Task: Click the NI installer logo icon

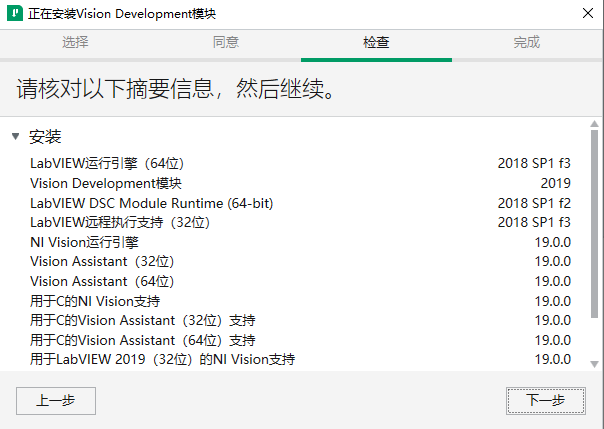Action: [16, 15]
